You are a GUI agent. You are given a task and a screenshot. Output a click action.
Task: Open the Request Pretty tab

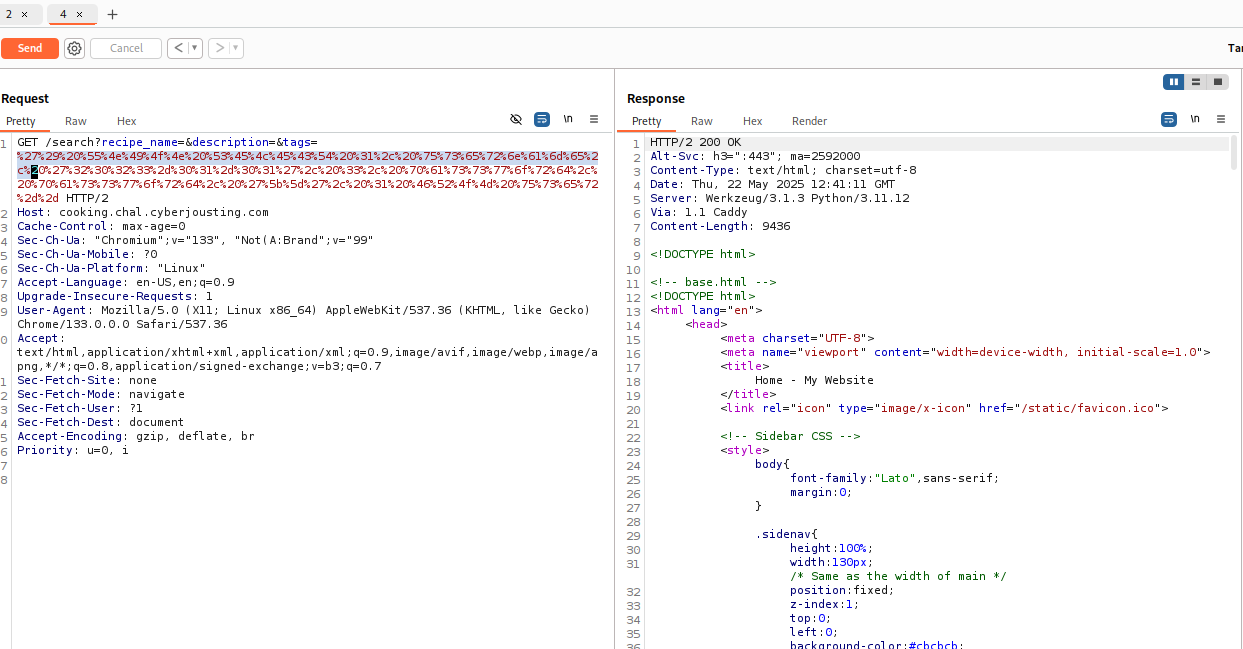tap(21, 121)
